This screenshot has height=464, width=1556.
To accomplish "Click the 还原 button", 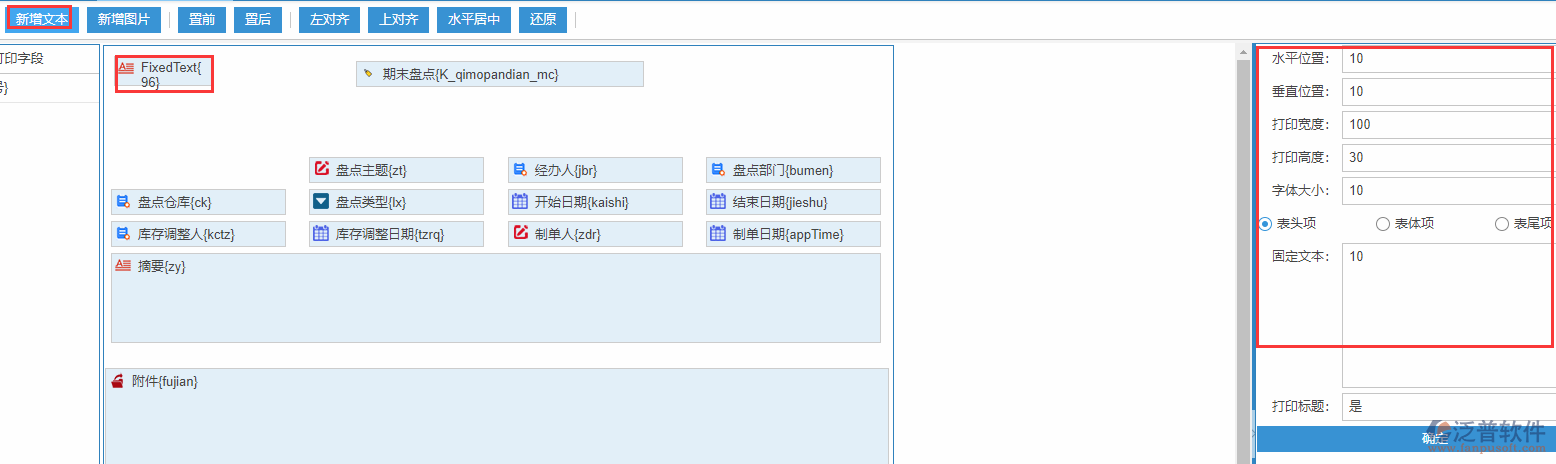I will pyautogui.click(x=543, y=20).
